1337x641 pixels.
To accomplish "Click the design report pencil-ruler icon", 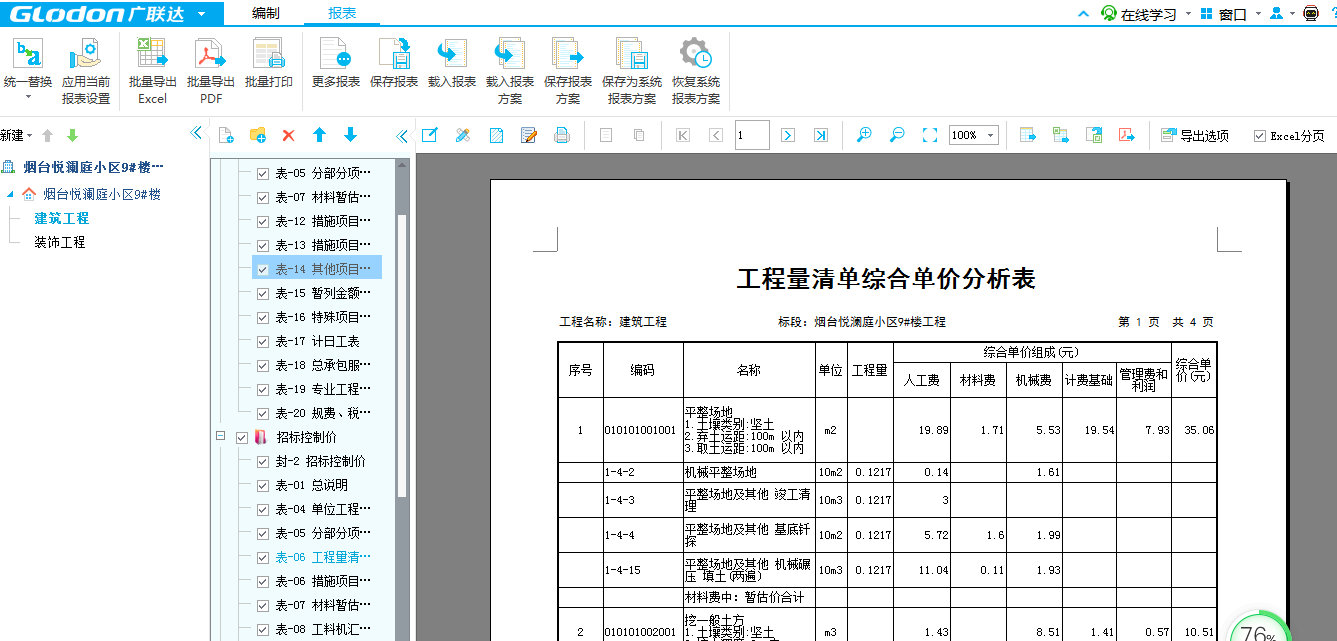I will (x=462, y=135).
